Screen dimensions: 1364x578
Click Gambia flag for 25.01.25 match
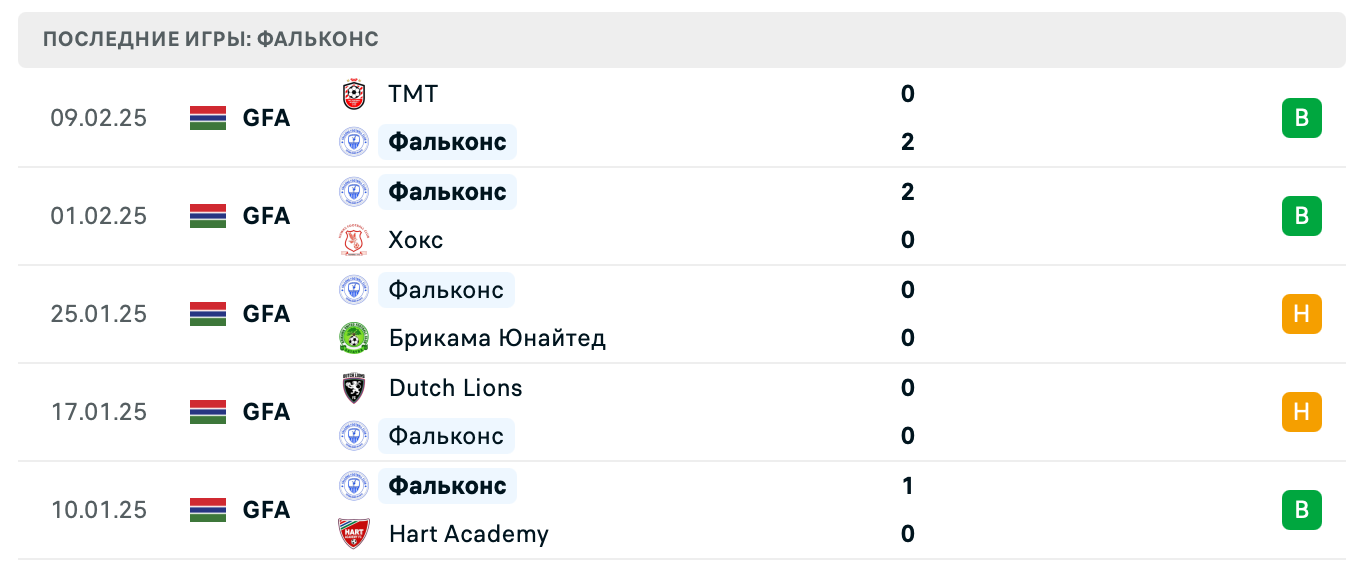pos(208,314)
